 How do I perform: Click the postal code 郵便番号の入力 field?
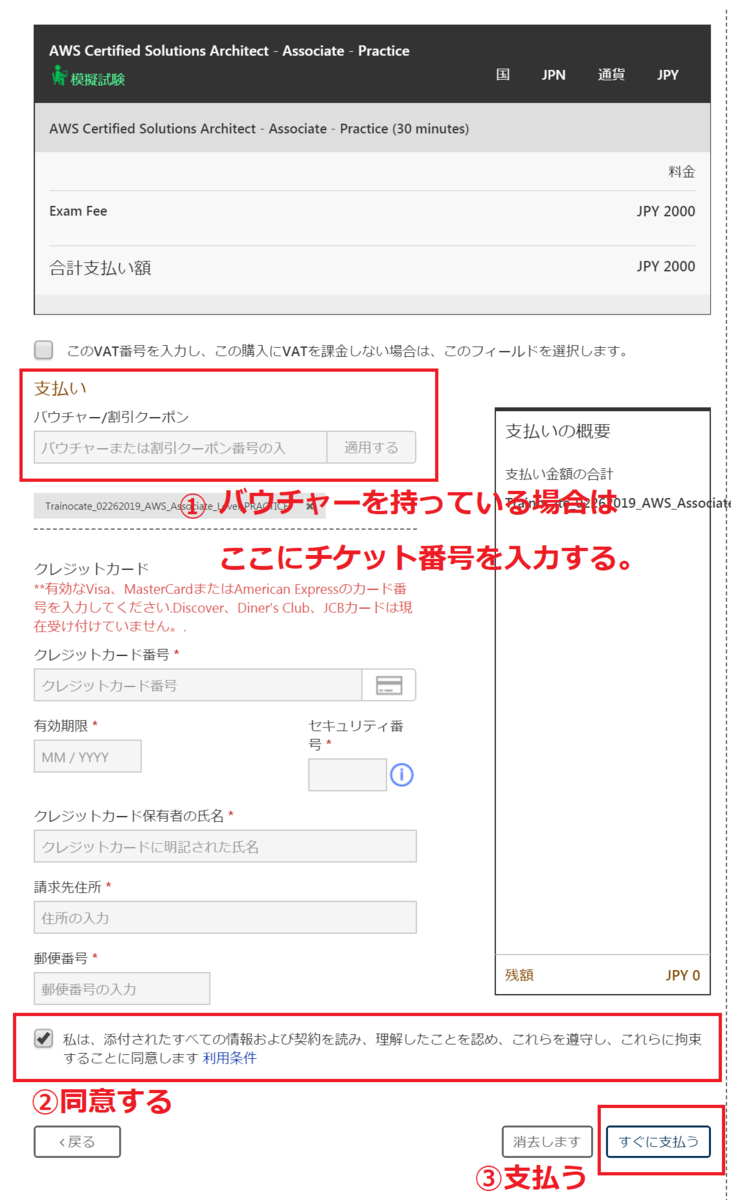click(x=122, y=988)
